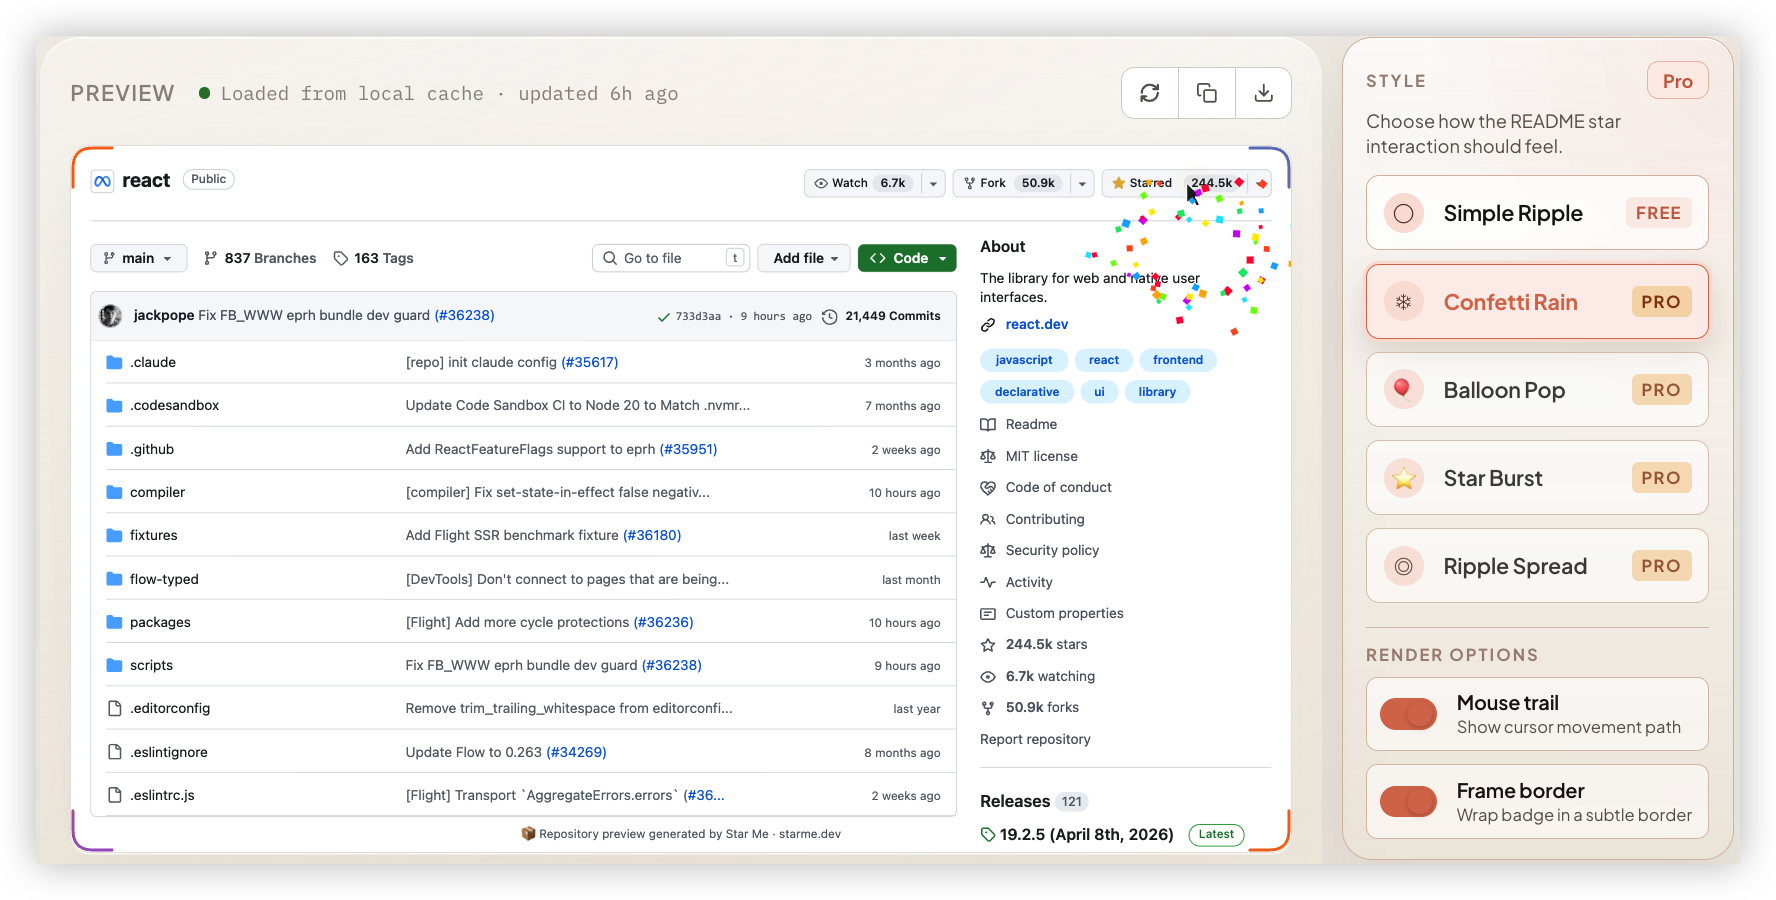
Task: Click the Balloon Pop balloon icon
Action: pyautogui.click(x=1404, y=390)
